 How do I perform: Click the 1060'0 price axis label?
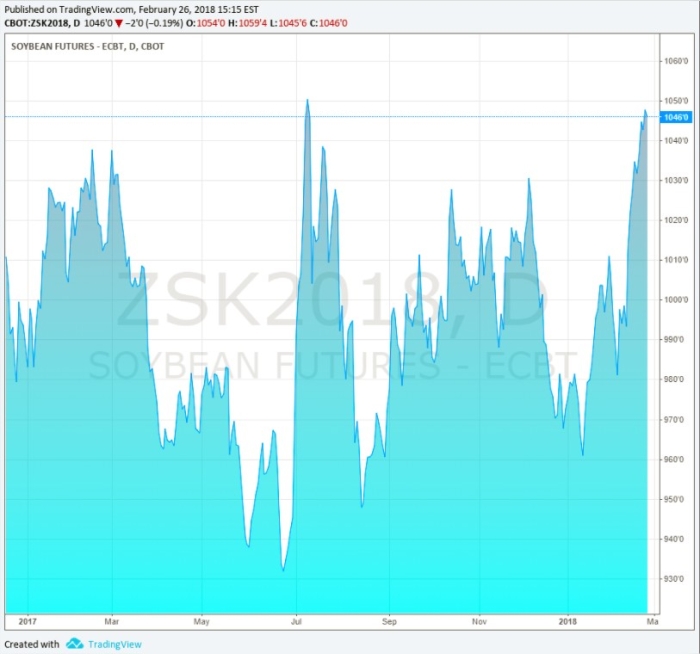pyautogui.click(x=676, y=61)
